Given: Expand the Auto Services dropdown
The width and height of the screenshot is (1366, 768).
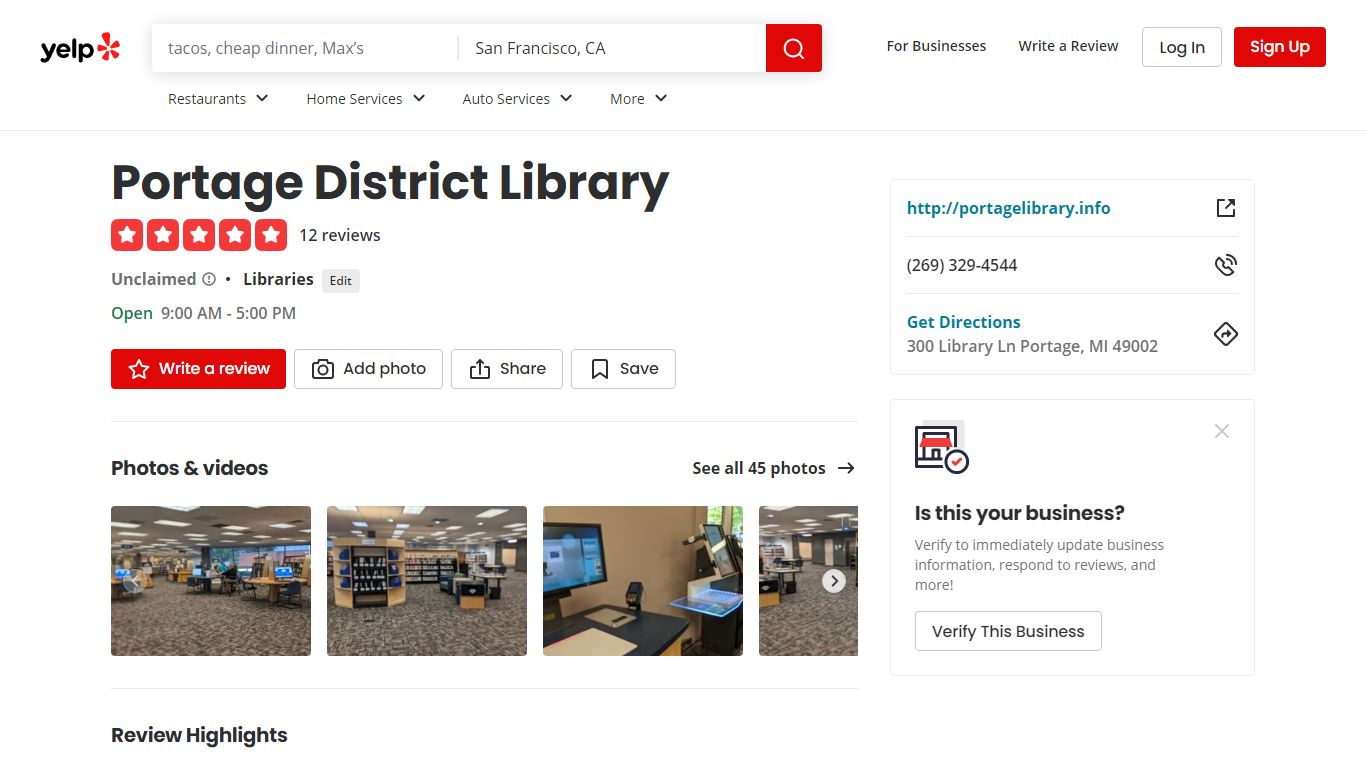Looking at the screenshot, I should pos(517,99).
